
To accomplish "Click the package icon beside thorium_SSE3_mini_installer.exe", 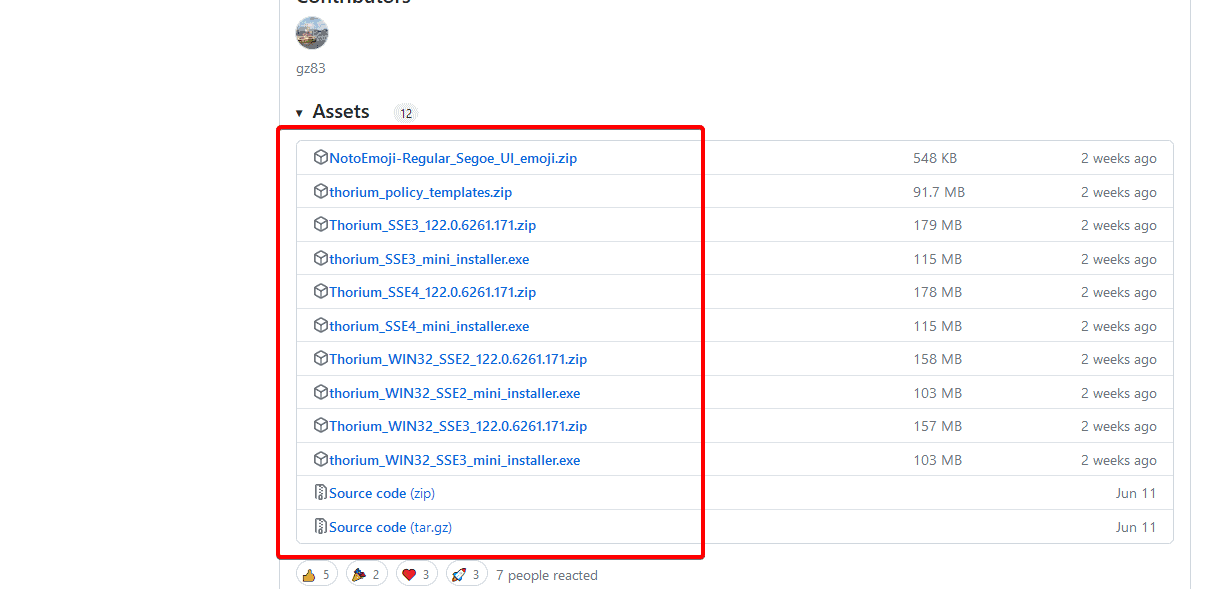I will tap(321, 258).
